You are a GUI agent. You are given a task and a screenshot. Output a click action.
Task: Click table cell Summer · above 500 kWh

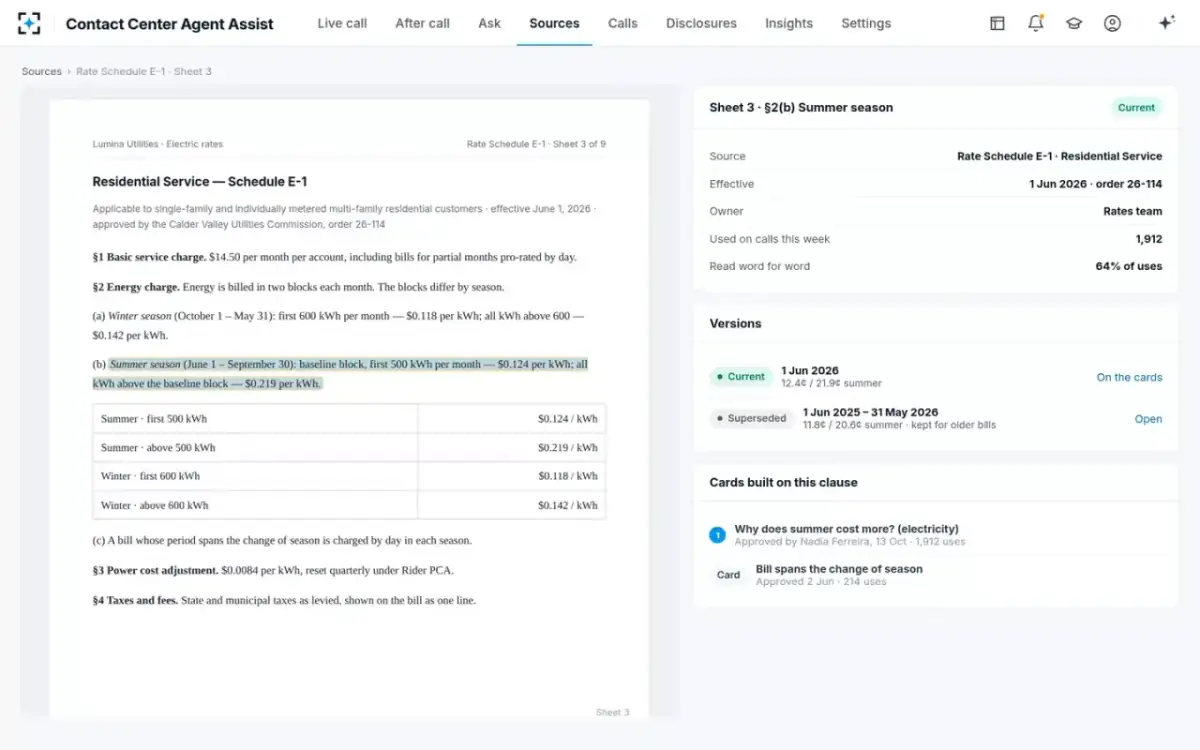point(255,448)
